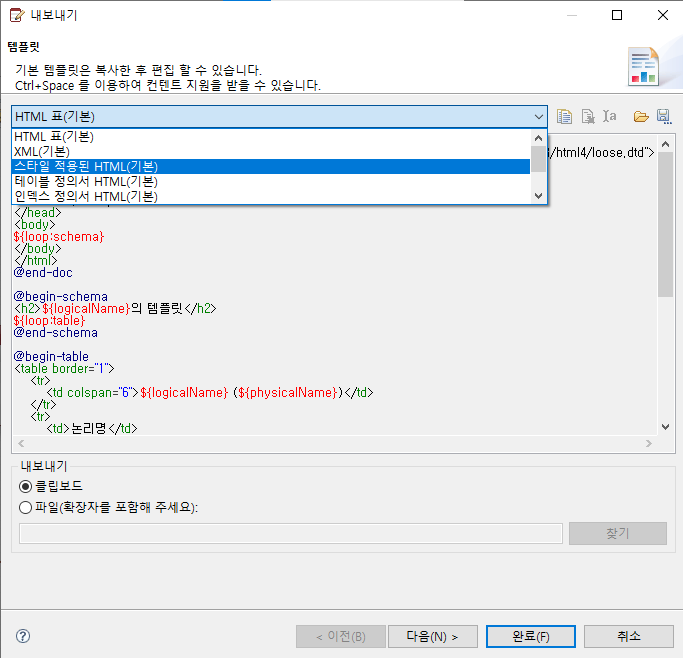This screenshot has width=683, height=658.
Task: Click the dropdown list scroll up arrow
Action: coord(538,138)
